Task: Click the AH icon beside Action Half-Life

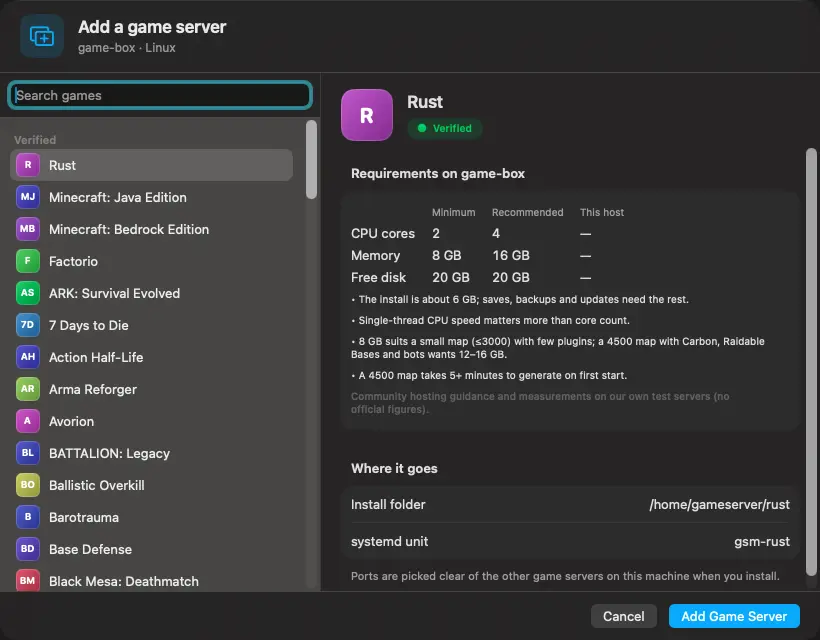Action: [x=28, y=357]
